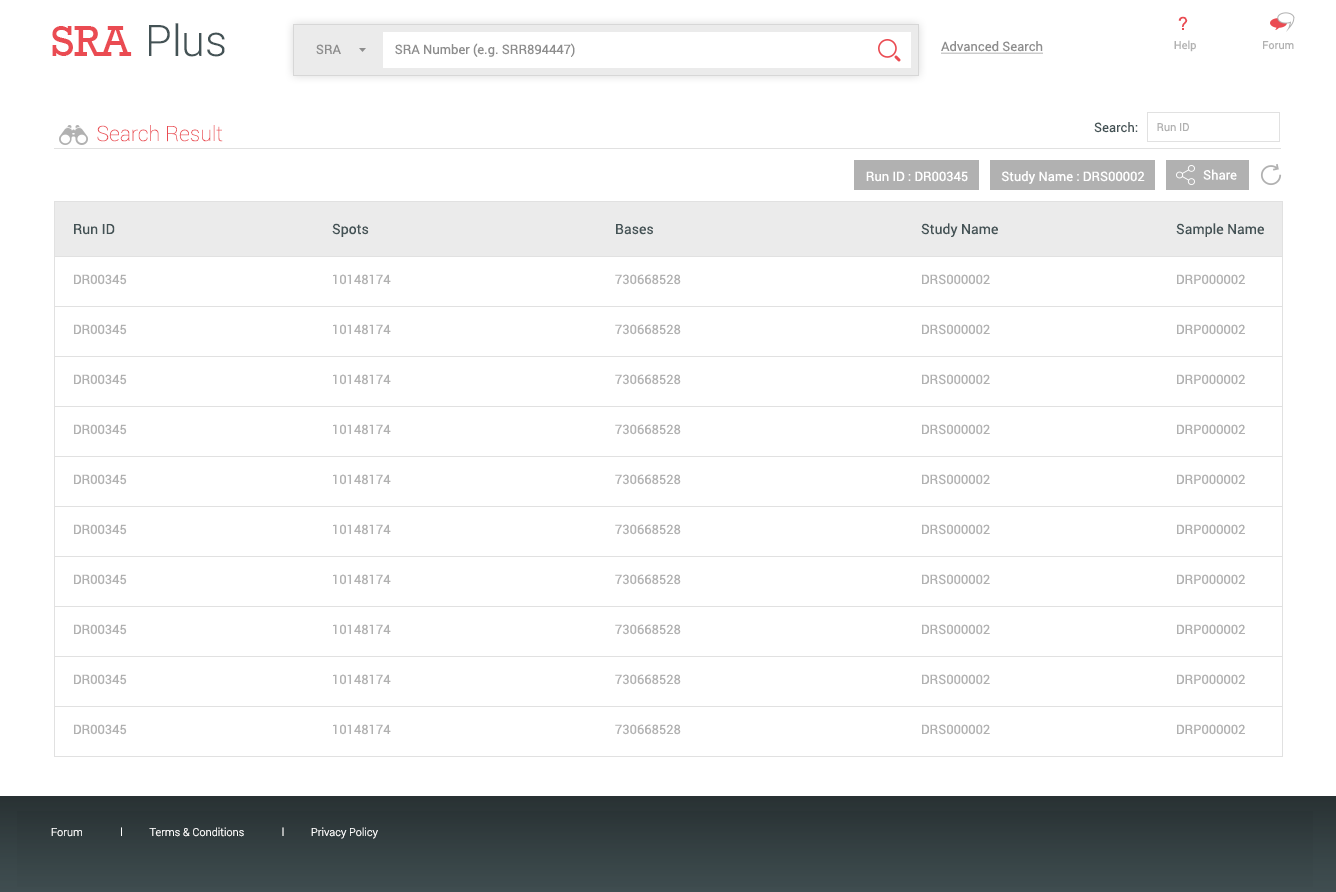Sort by Run ID column header
This screenshot has width=1336, height=892.
[94, 230]
